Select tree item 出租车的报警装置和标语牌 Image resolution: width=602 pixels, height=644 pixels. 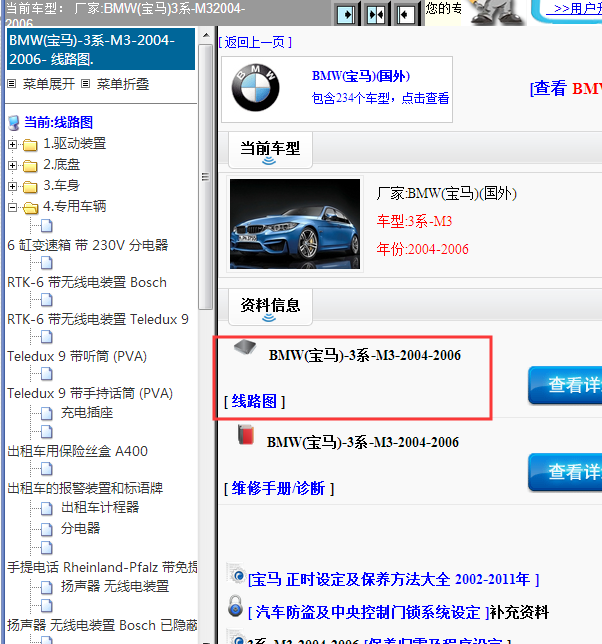point(85,488)
